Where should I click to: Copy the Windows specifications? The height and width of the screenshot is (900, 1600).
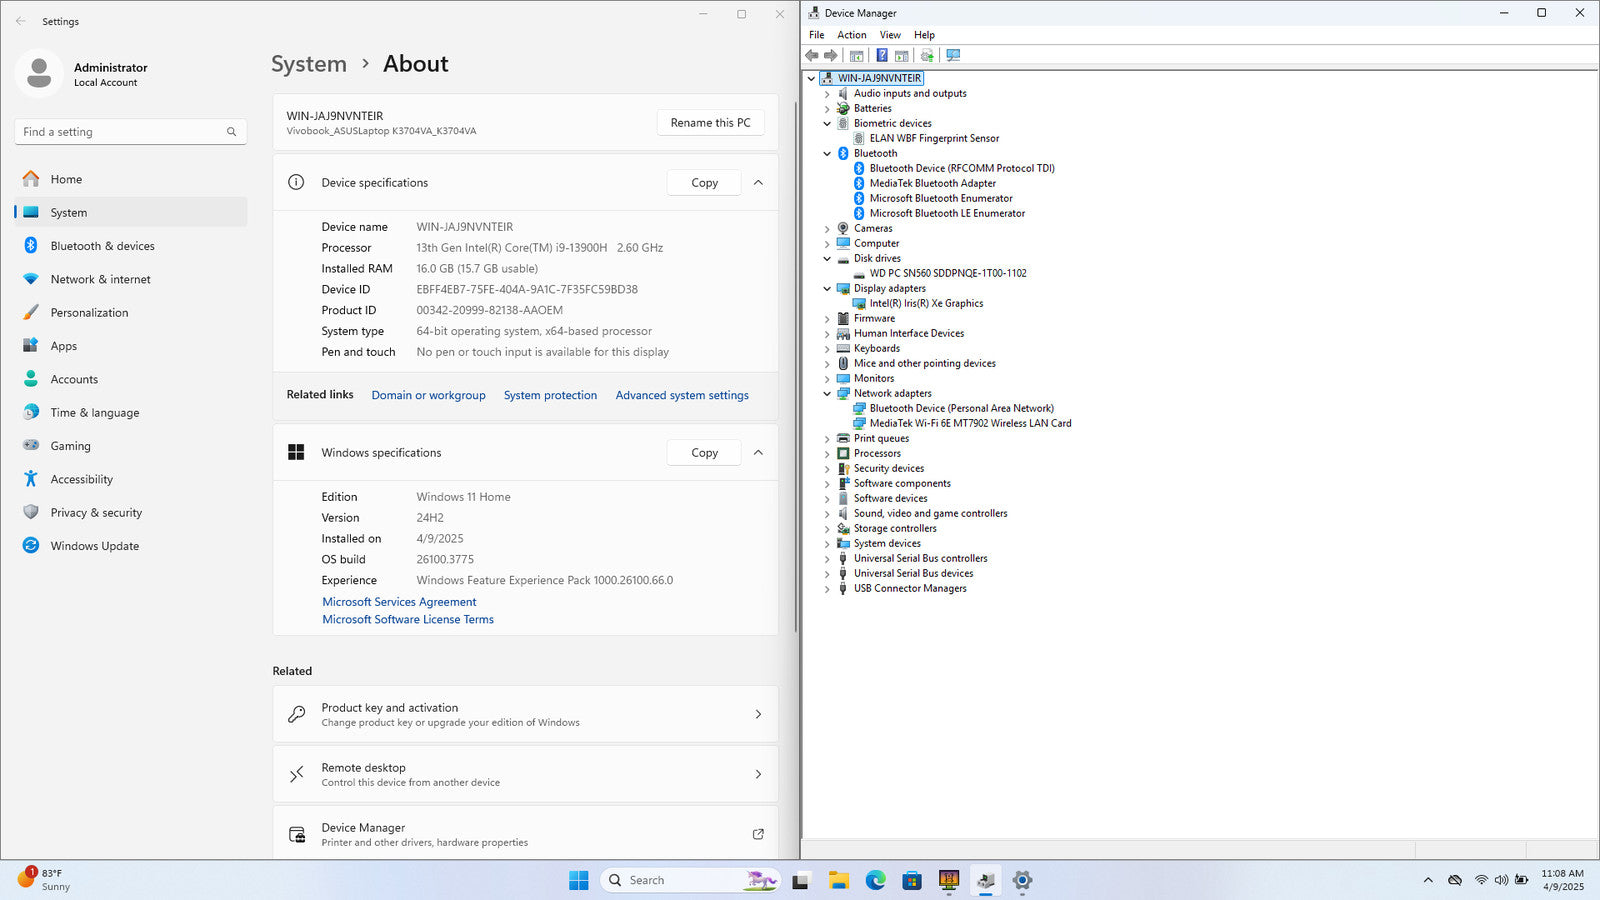pos(704,453)
